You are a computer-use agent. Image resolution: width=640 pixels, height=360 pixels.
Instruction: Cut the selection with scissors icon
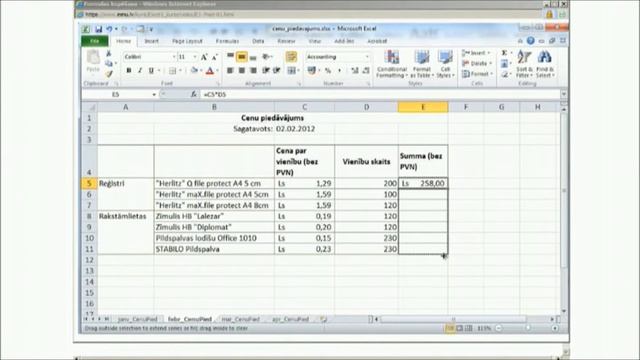tap(109, 53)
